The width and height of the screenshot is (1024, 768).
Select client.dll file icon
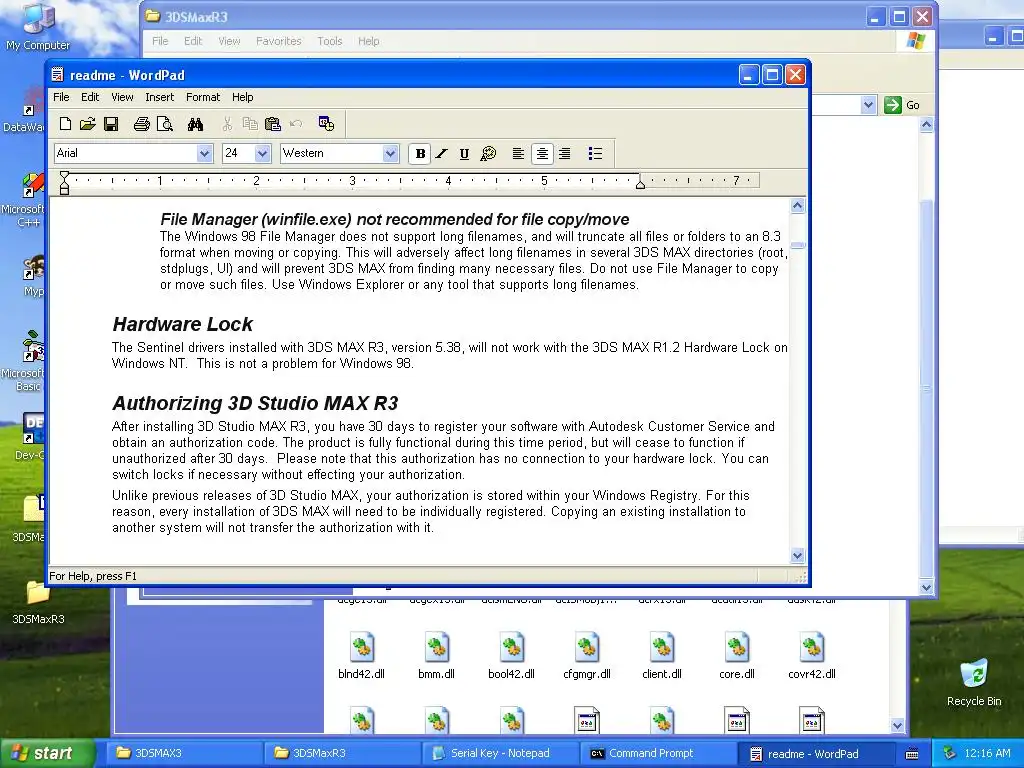click(662, 648)
